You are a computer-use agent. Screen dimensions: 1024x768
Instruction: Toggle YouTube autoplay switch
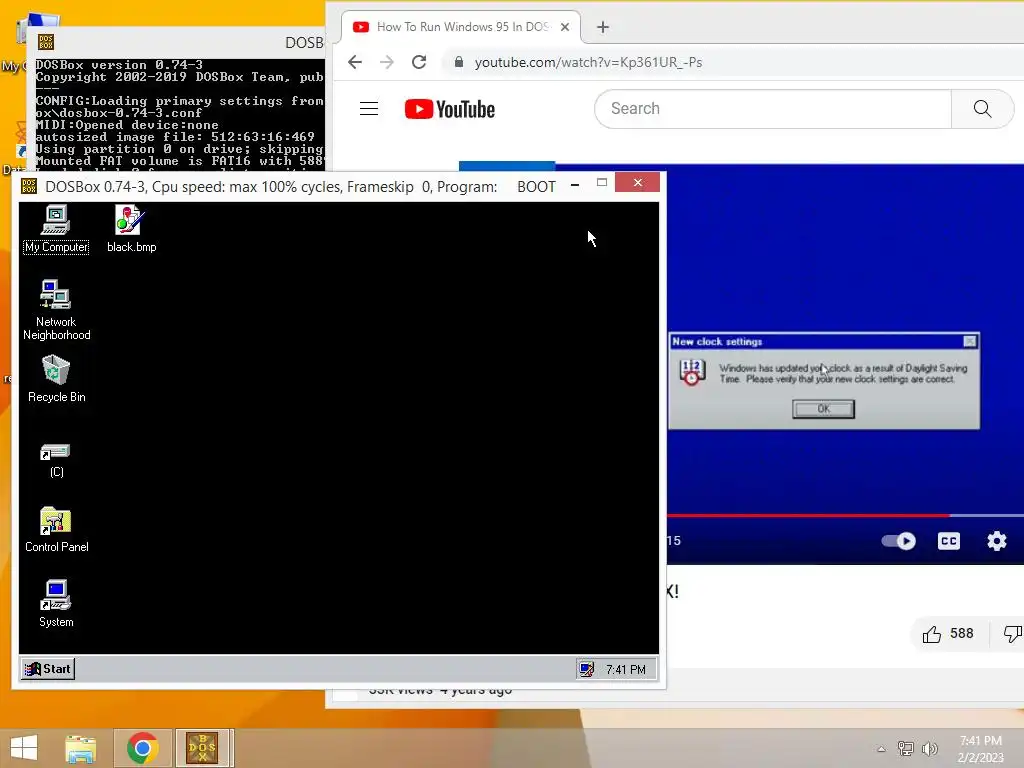click(x=899, y=541)
